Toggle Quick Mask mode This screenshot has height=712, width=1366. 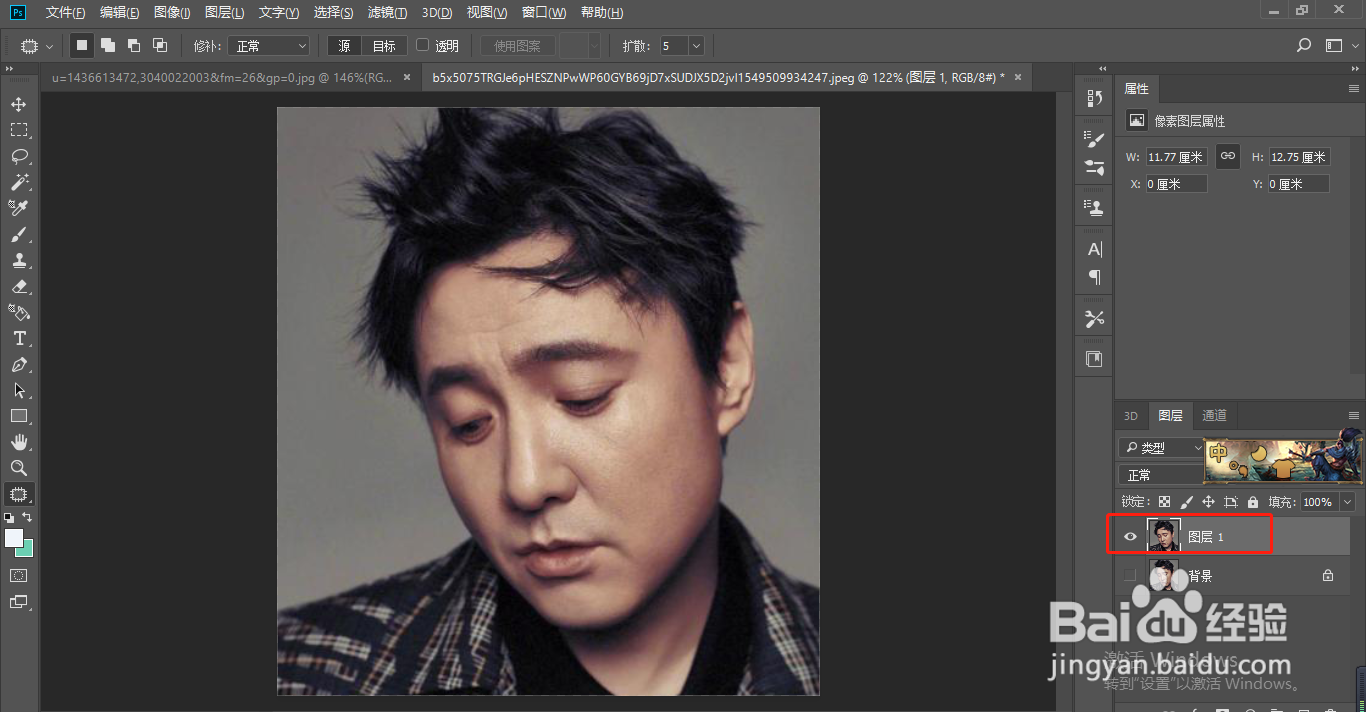[19, 576]
